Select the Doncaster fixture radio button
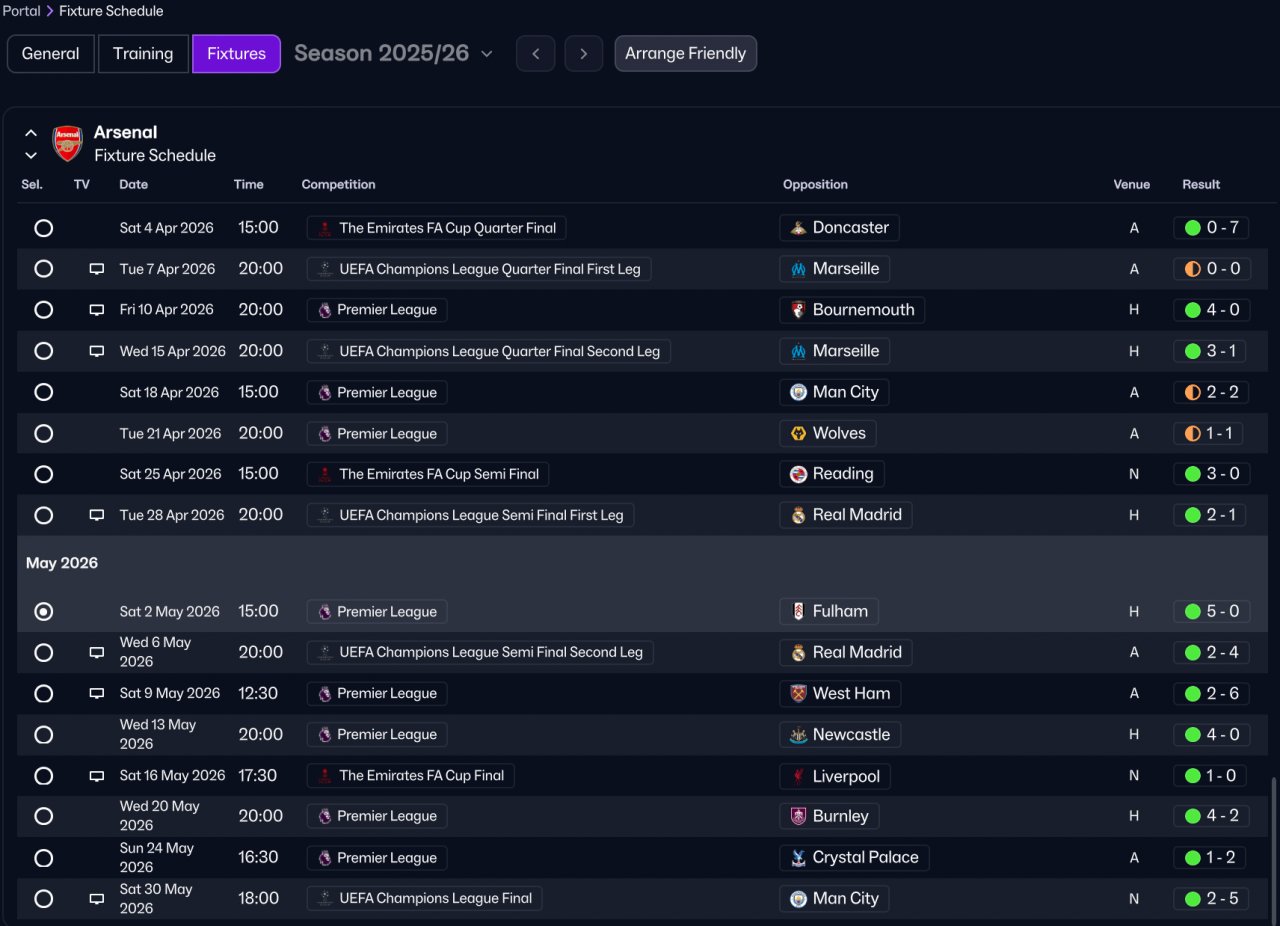Image resolution: width=1280 pixels, height=926 pixels. pyautogui.click(x=43, y=228)
